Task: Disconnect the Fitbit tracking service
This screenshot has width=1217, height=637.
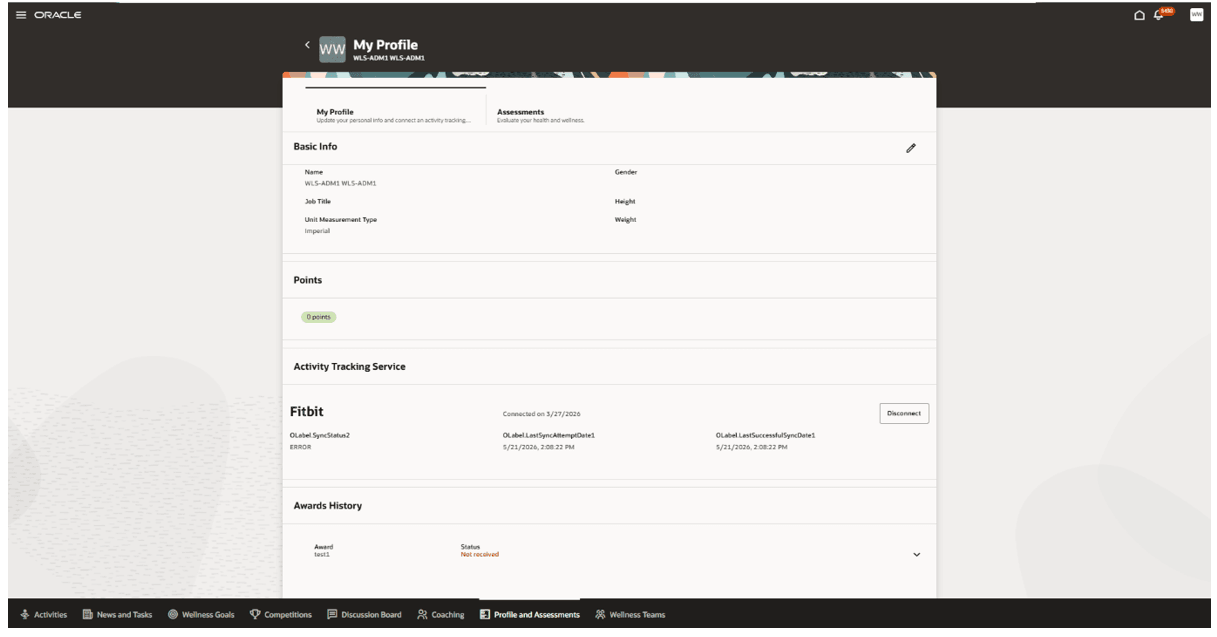Action: 904,413
